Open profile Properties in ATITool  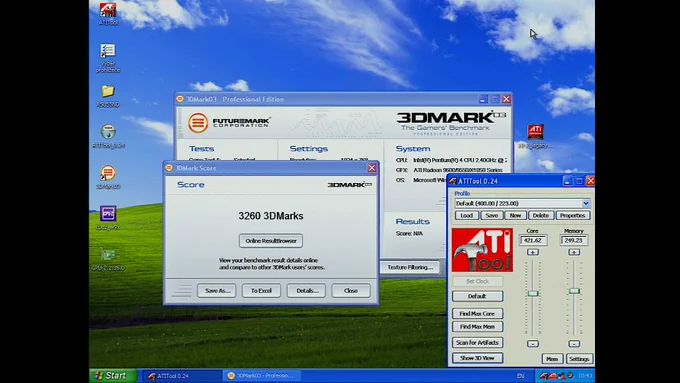click(x=572, y=216)
